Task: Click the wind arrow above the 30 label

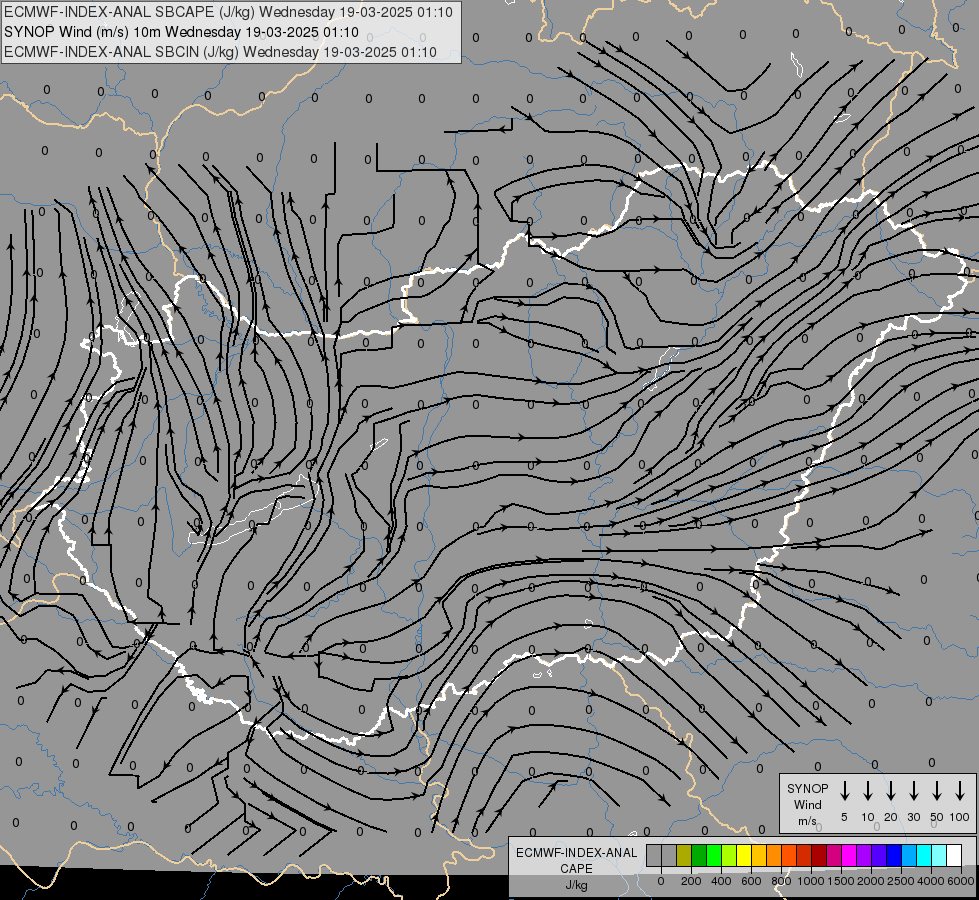Action: (914, 790)
